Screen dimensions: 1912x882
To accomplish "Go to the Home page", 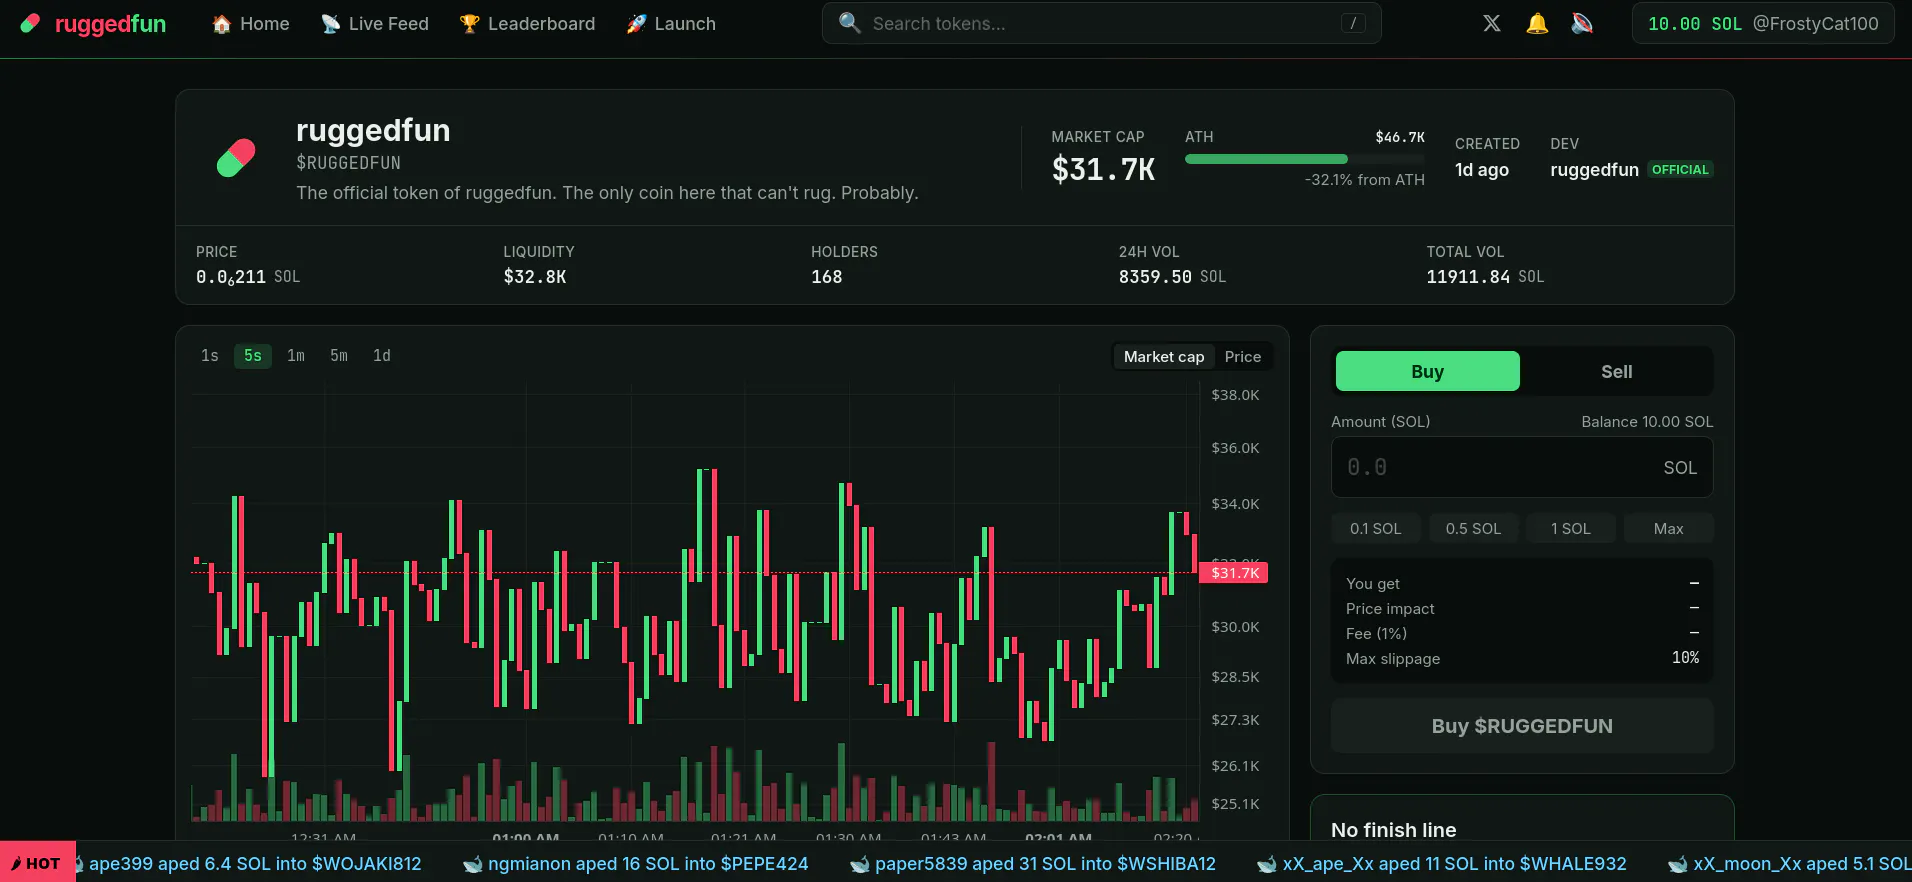I will tap(251, 24).
